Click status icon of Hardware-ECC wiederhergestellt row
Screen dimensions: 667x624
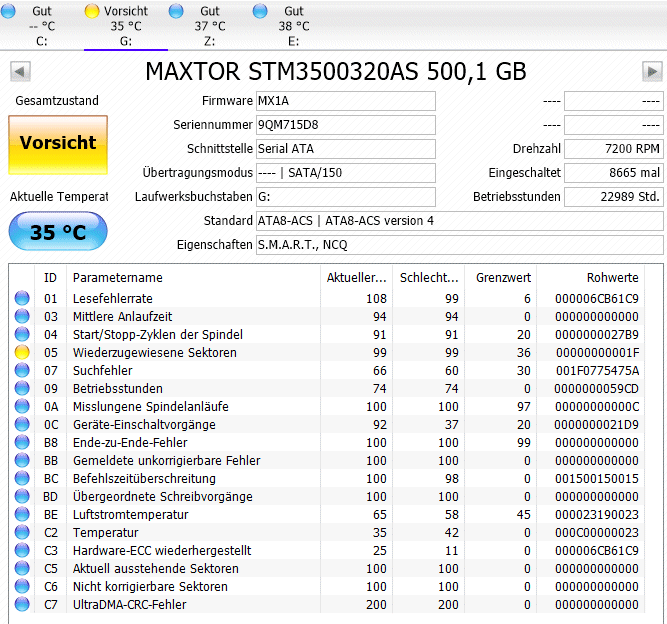pyautogui.click(x=22, y=550)
